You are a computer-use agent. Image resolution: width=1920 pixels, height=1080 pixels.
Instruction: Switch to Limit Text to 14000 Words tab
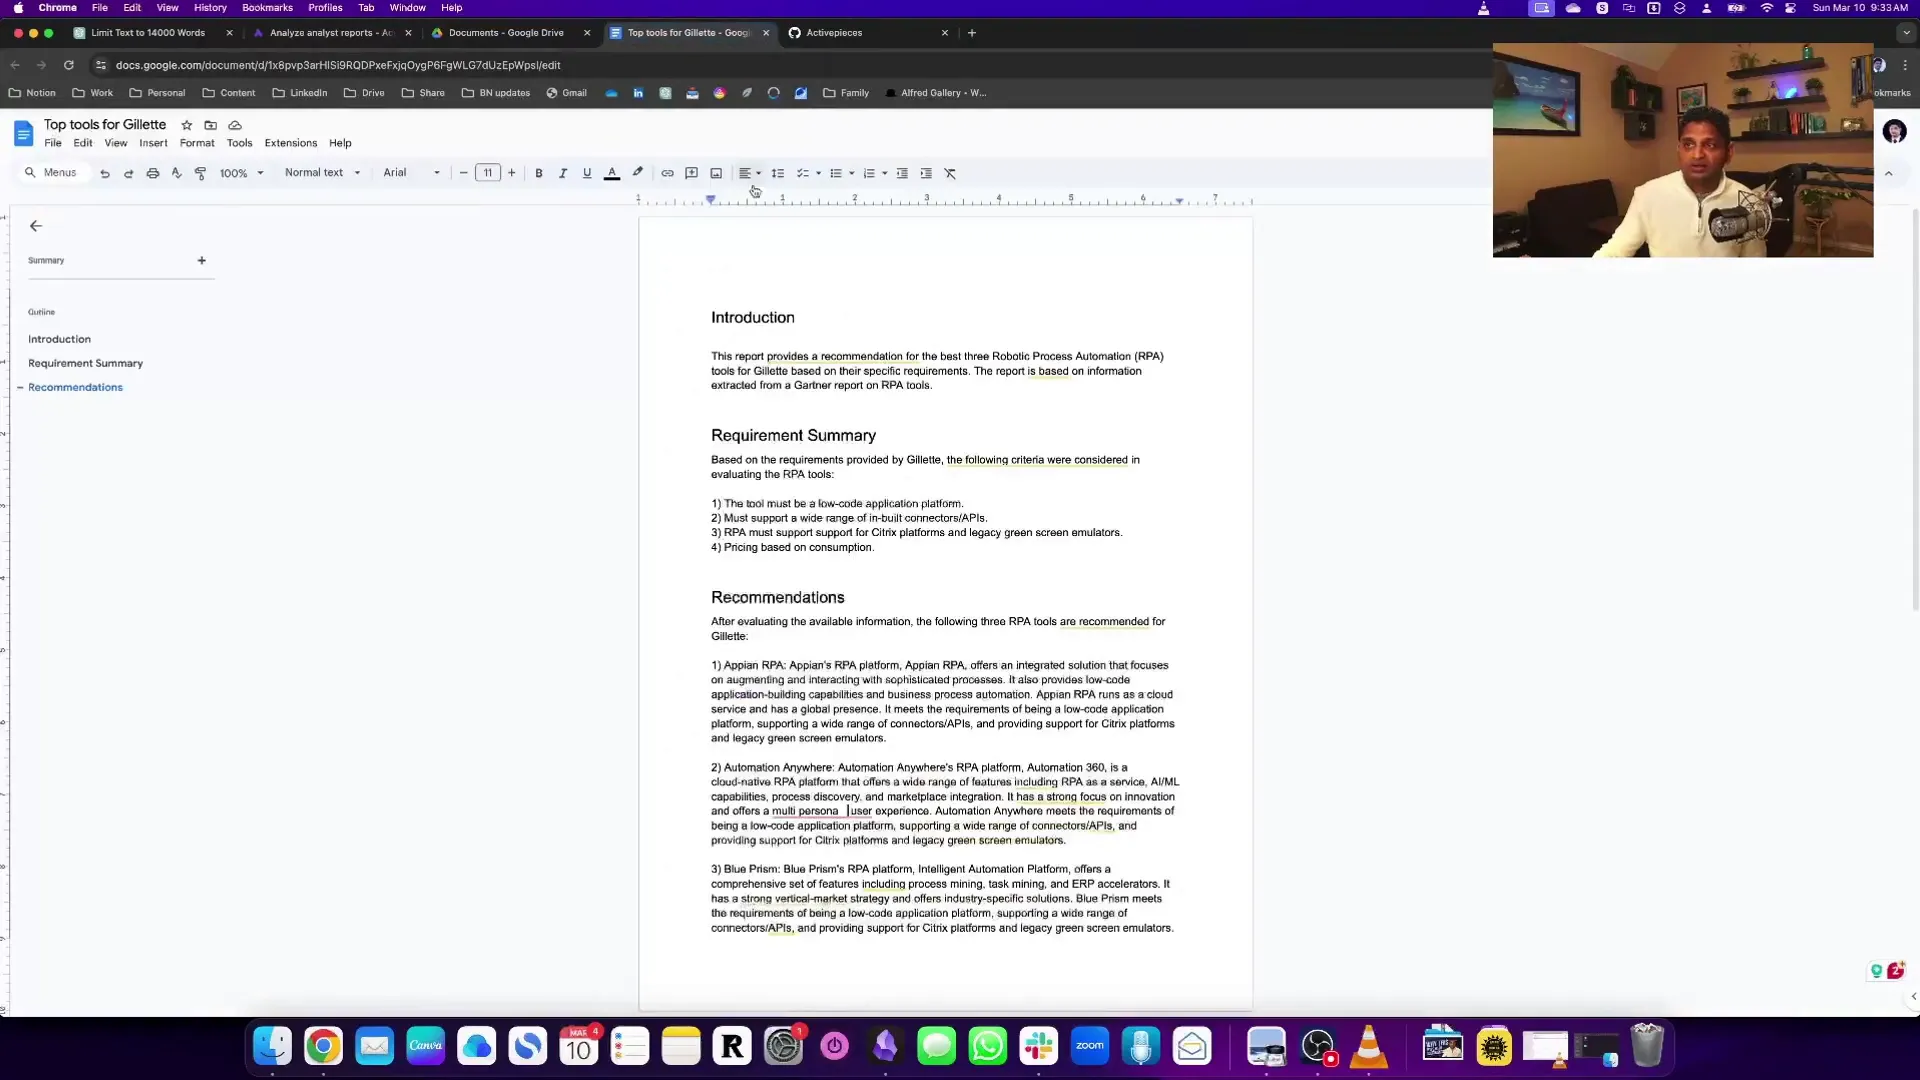click(x=153, y=33)
